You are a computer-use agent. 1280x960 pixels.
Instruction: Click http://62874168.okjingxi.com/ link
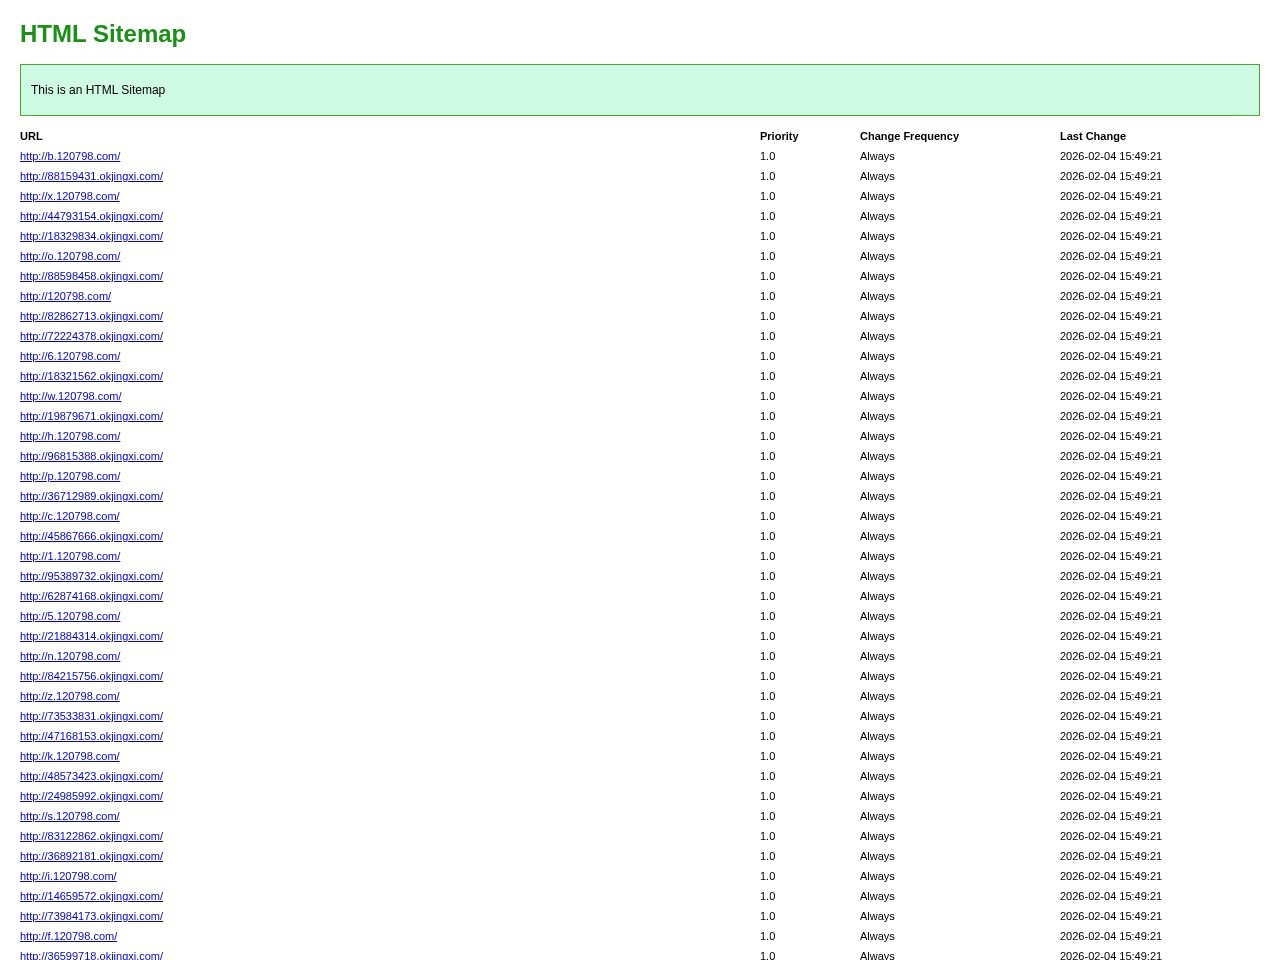(91, 596)
